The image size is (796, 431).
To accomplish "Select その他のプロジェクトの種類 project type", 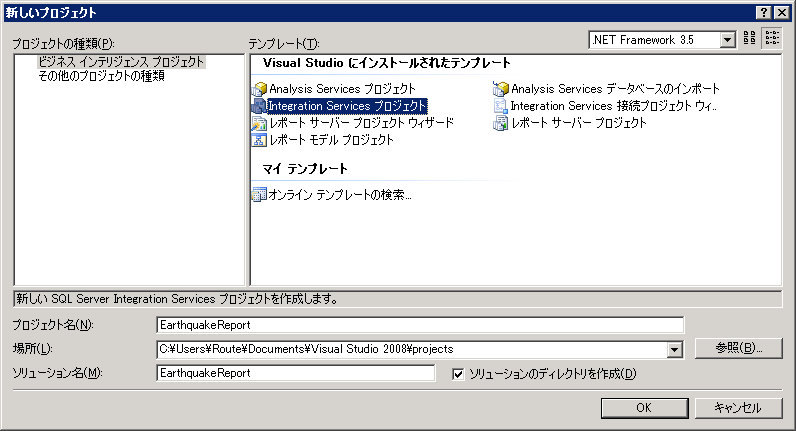I will tap(102, 76).
